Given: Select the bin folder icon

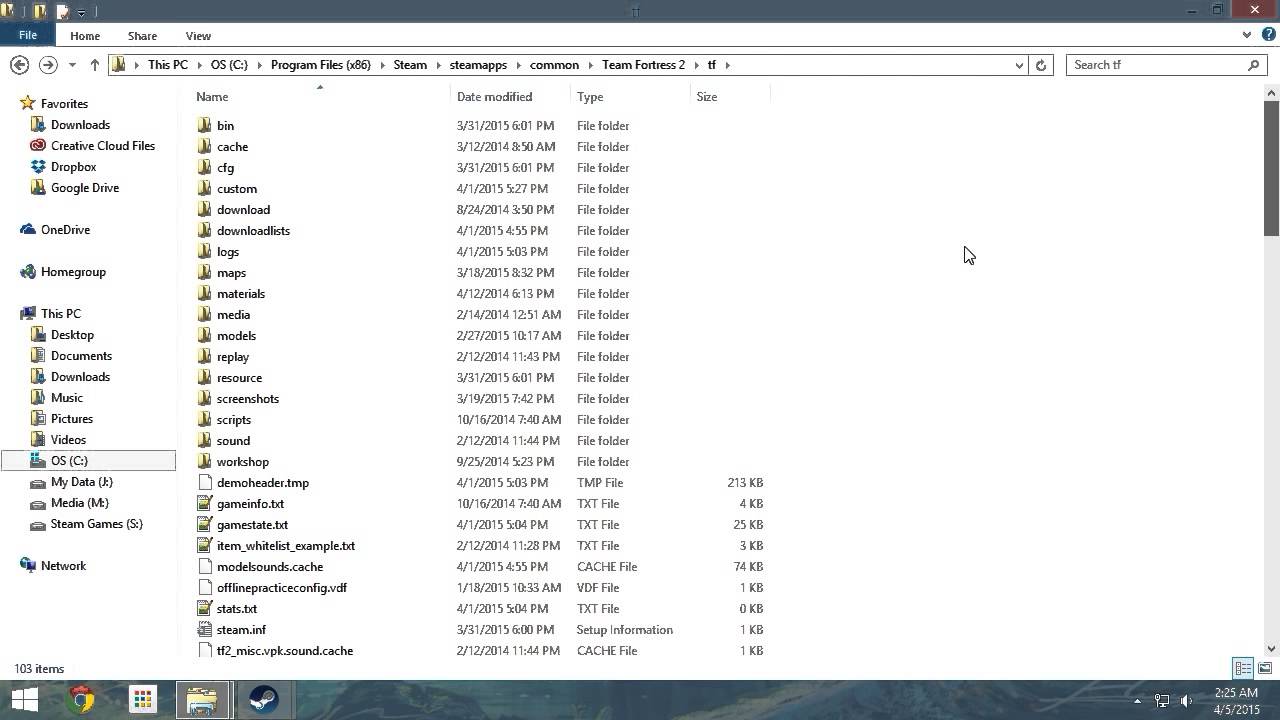Looking at the screenshot, I should [x=205, y=125].
